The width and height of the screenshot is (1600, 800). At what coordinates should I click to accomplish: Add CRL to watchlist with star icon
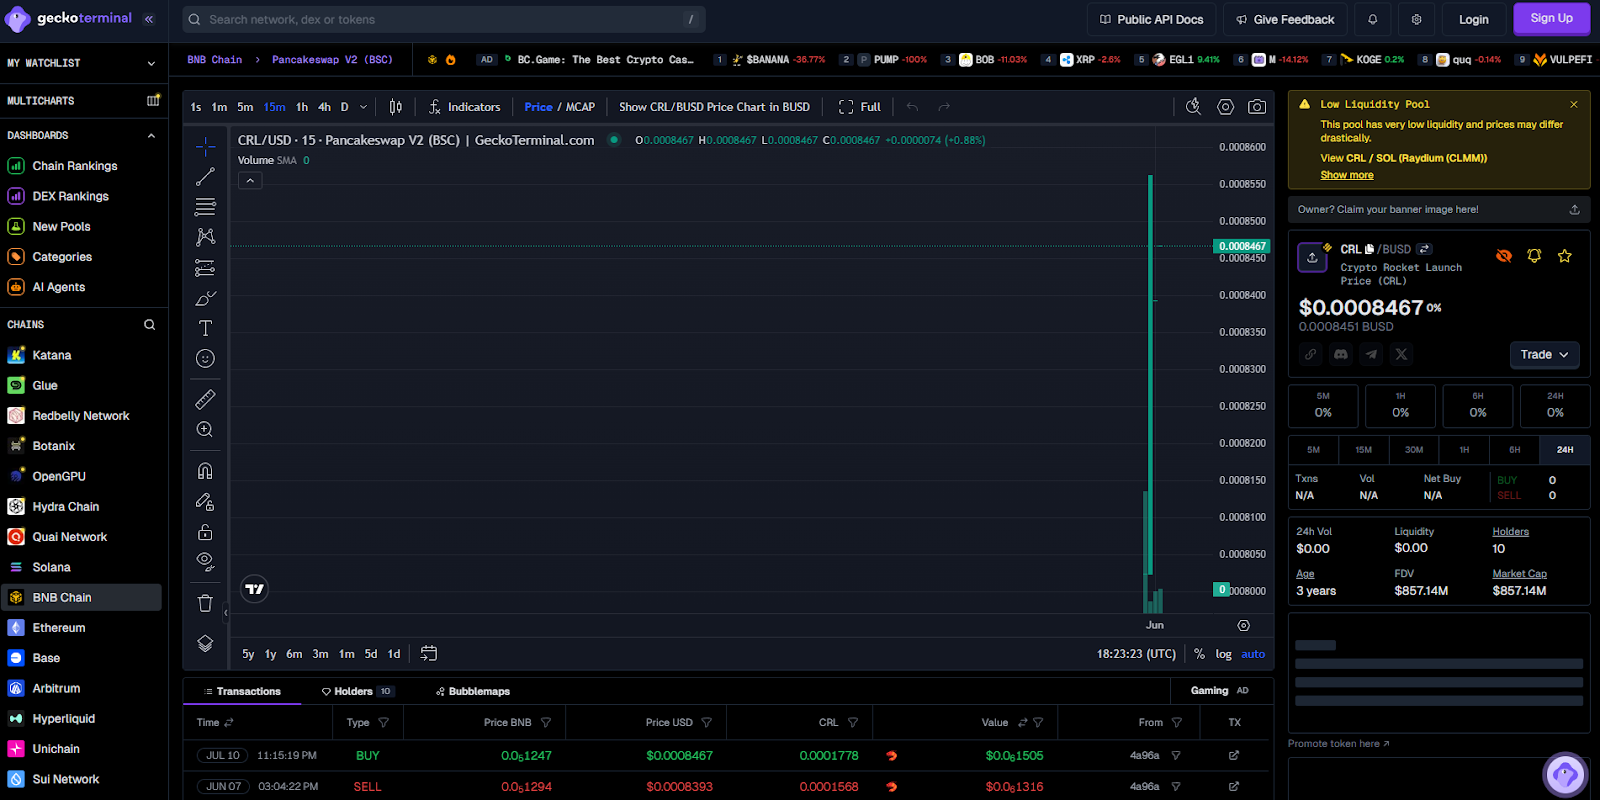point(1565,256)
